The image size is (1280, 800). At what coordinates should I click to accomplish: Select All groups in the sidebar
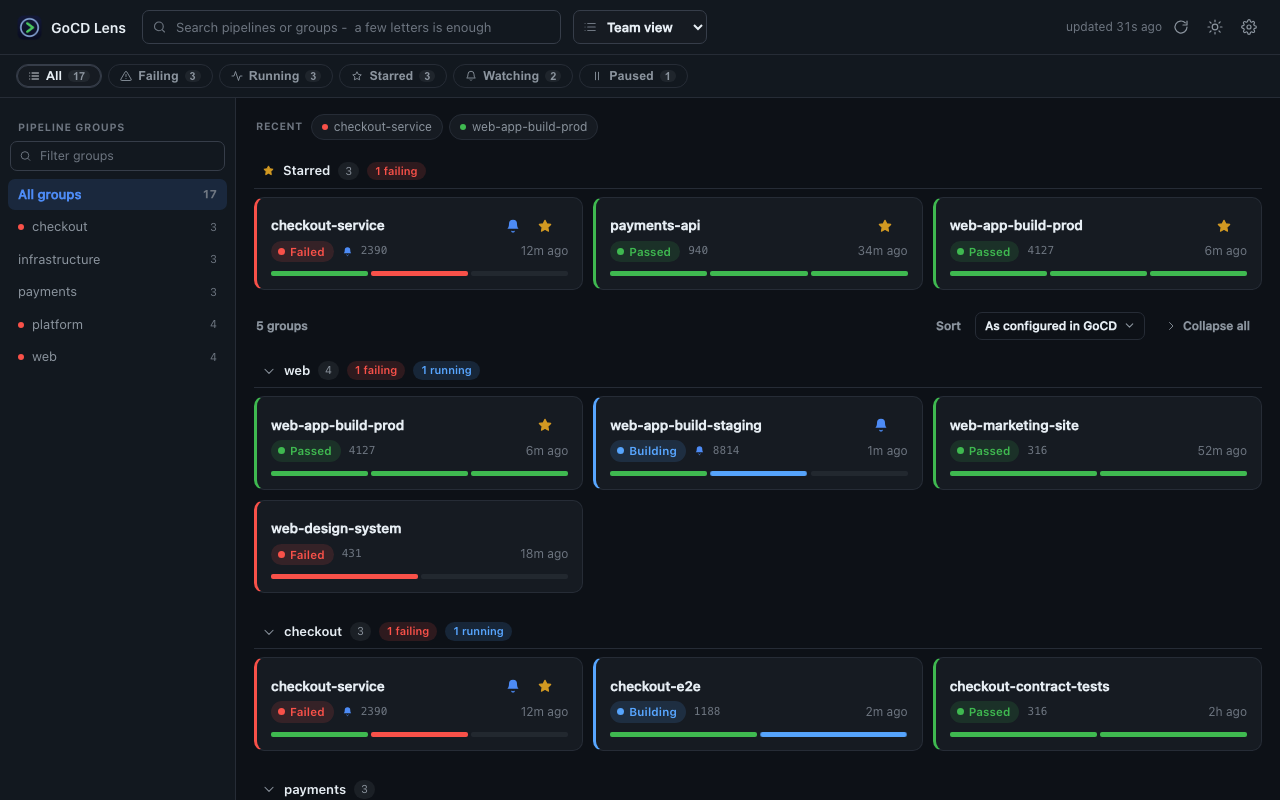(x=117, y=194)
